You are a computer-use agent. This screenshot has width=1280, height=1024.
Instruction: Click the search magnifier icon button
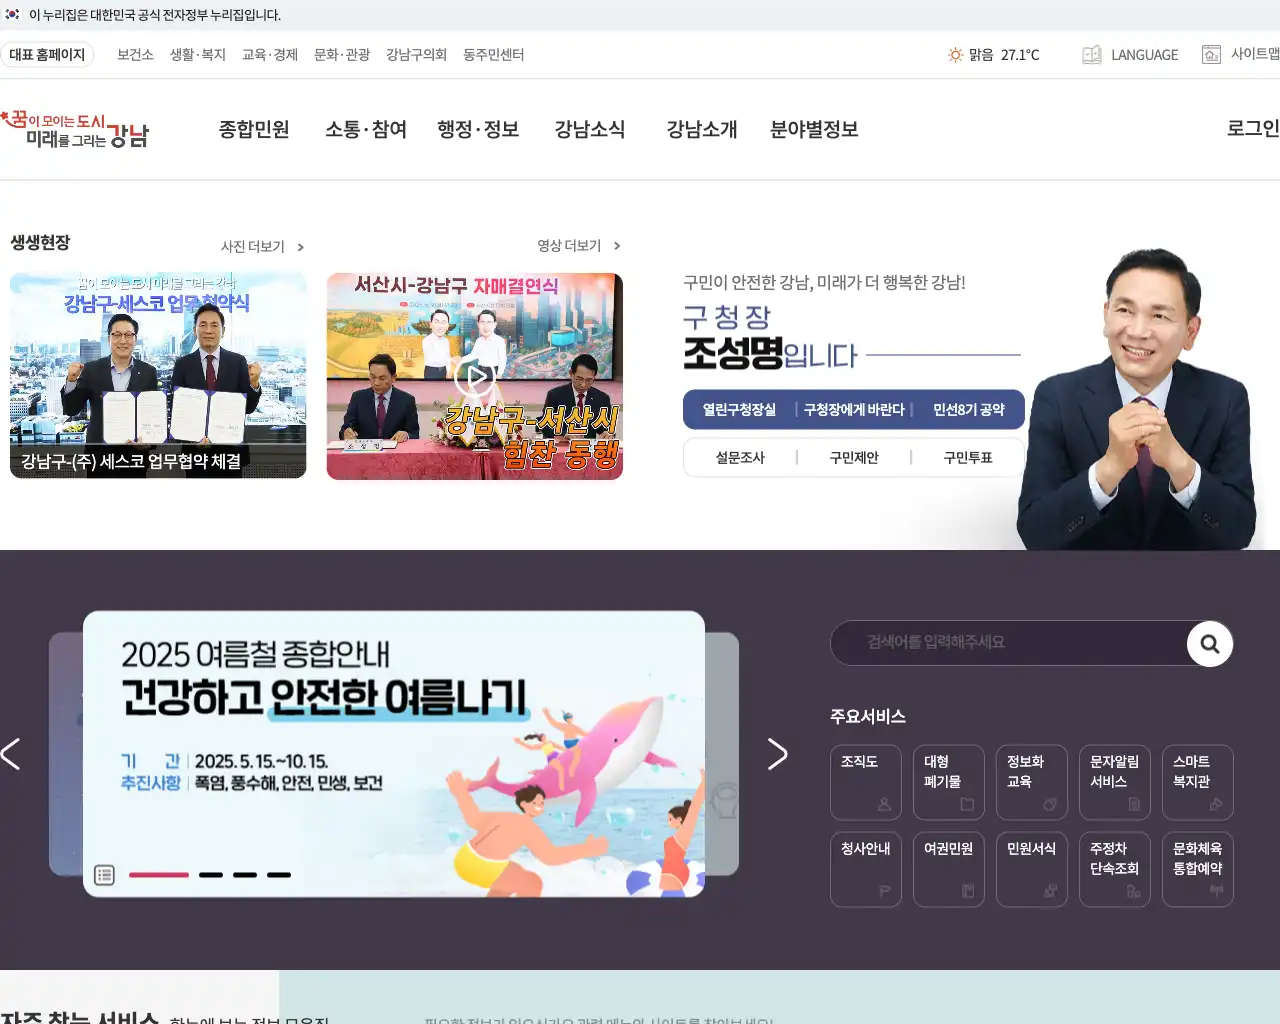click(x=1209, y=644)
